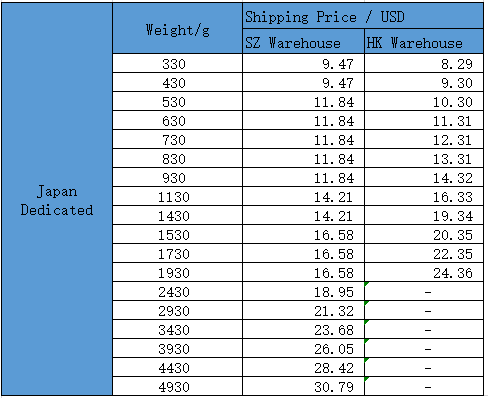This screenshot has width=488, height=398.
Task: Select the Shipping Price / USD header
Action: (363, 16)
